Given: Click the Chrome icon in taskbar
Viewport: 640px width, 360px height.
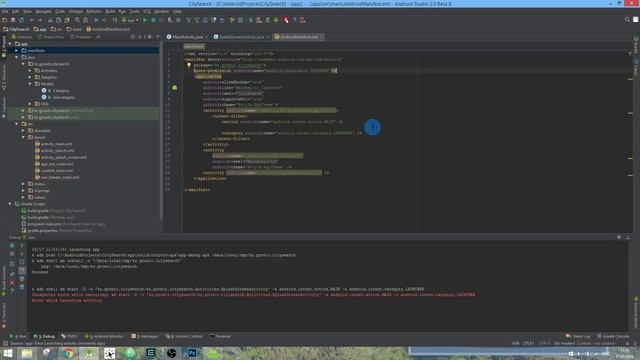Looking at the screenshot, I should pyautogui.click(x=68, y=353).
